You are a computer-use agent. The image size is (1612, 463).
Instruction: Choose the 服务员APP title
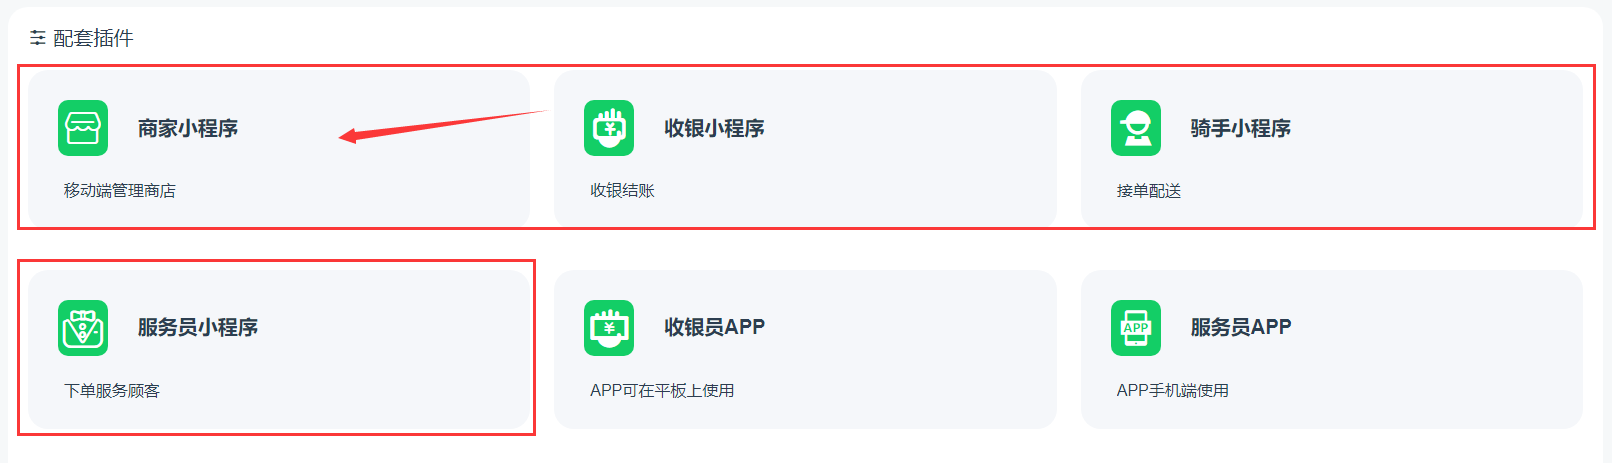click(x=1241, y=327)
